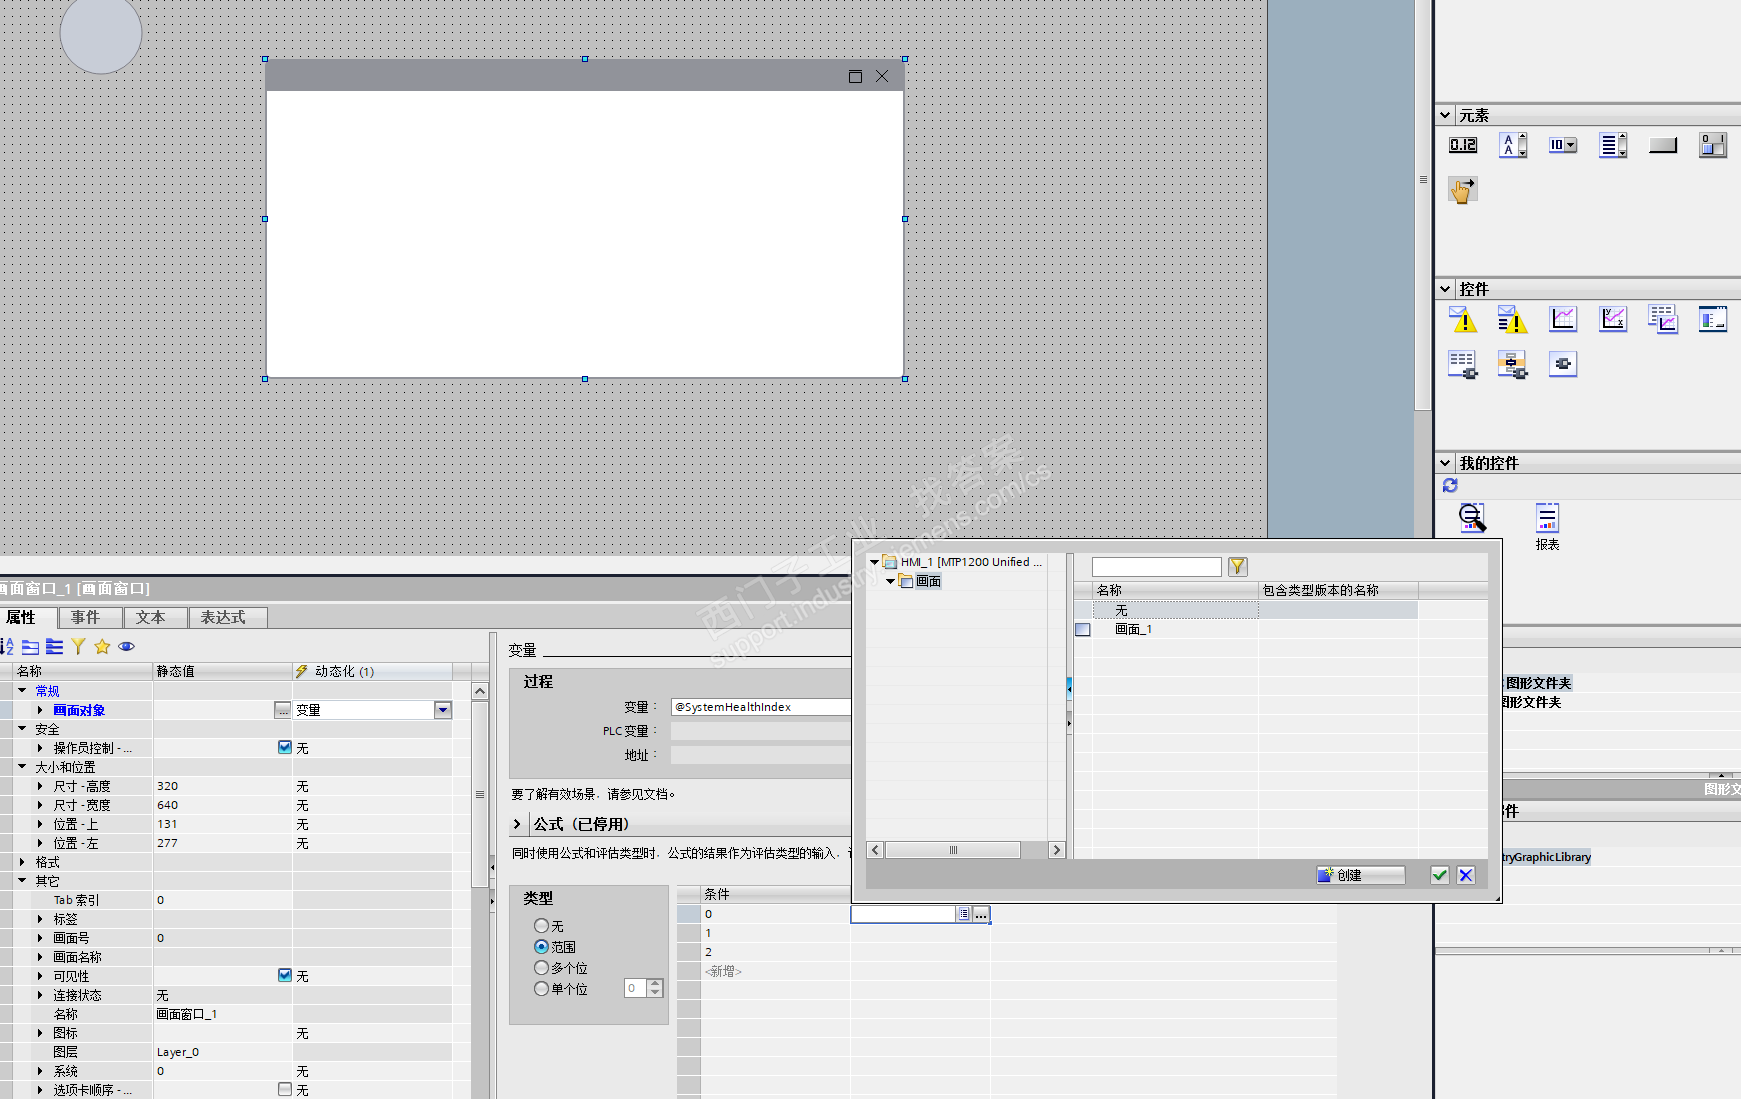Select the 多个位 radio button
1741x1099 pixels.
[x=541, y=968]
